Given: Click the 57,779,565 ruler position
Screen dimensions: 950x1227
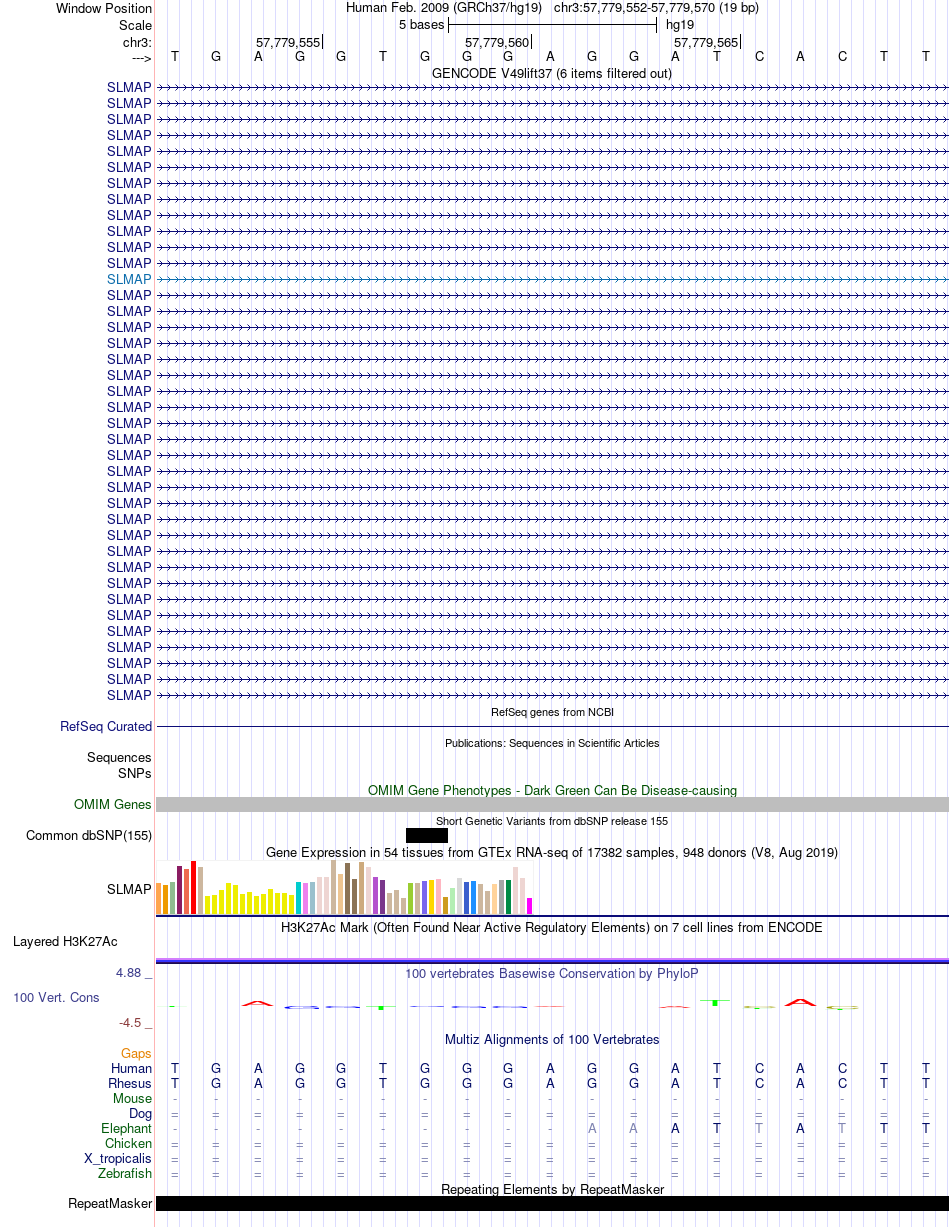Looking at the screenshot, I should (x=706, y=42).
